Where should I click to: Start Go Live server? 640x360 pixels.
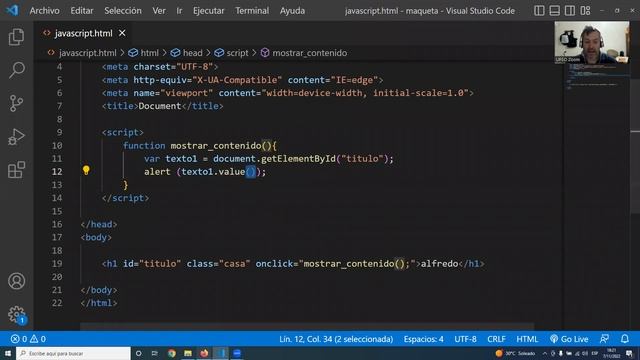[x=569, y=339]
